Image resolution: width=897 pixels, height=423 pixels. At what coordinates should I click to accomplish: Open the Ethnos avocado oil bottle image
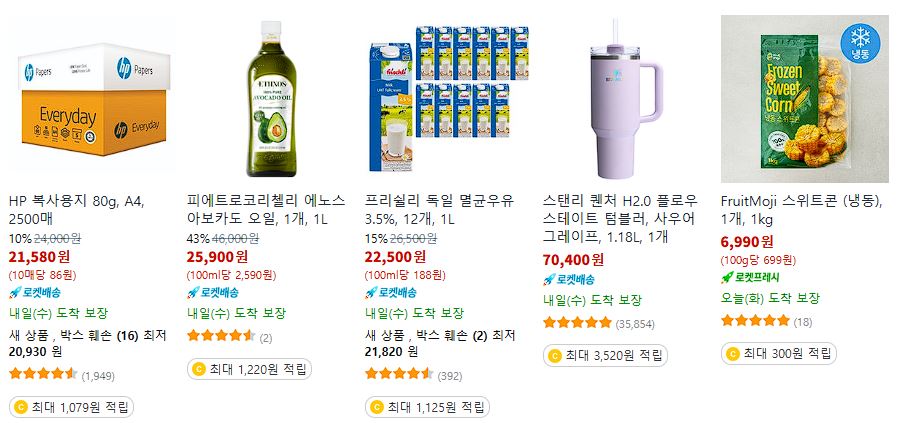click(x=271, y=99)
